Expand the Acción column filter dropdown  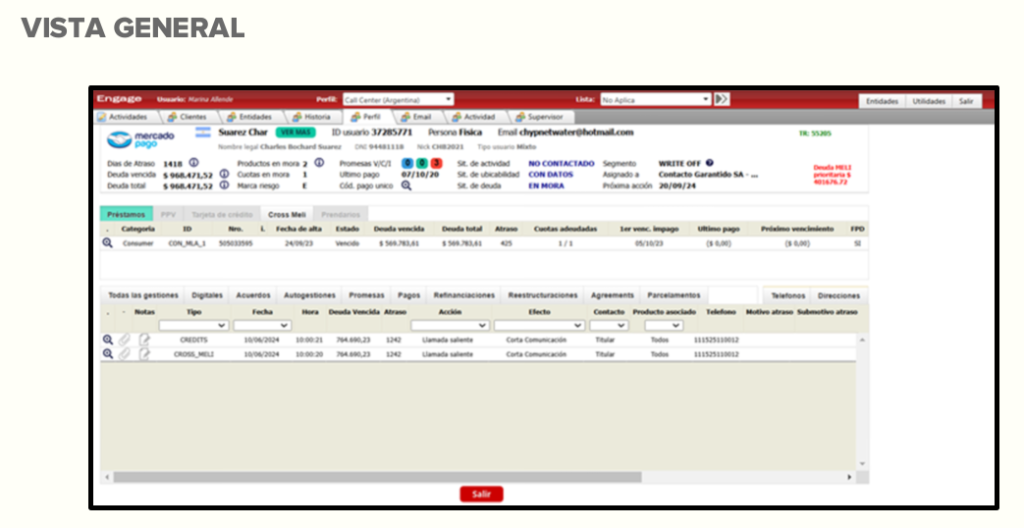point(449,325)
